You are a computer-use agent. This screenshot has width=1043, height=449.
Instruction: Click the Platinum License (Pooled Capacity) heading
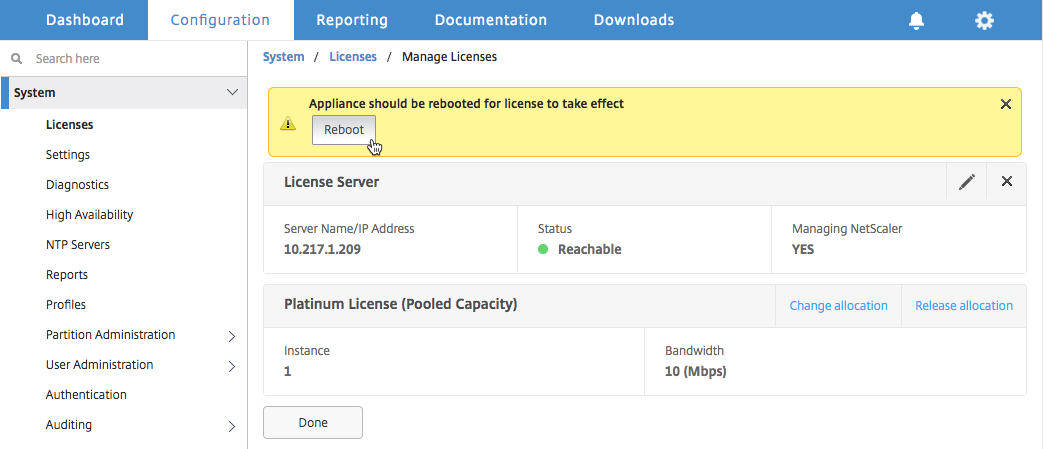click(x=400, y=304)
